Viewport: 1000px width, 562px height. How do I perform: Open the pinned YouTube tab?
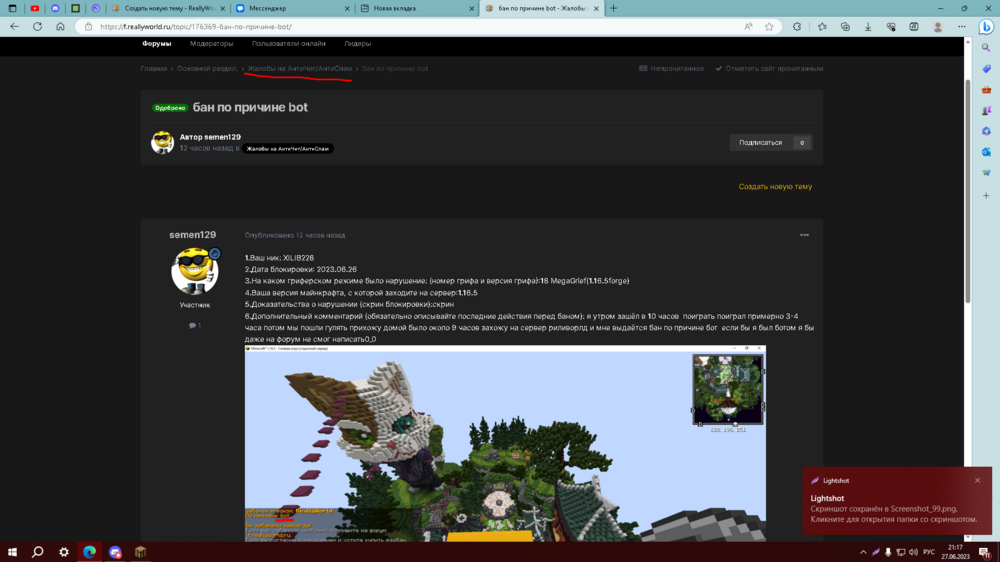coord(34,8)
